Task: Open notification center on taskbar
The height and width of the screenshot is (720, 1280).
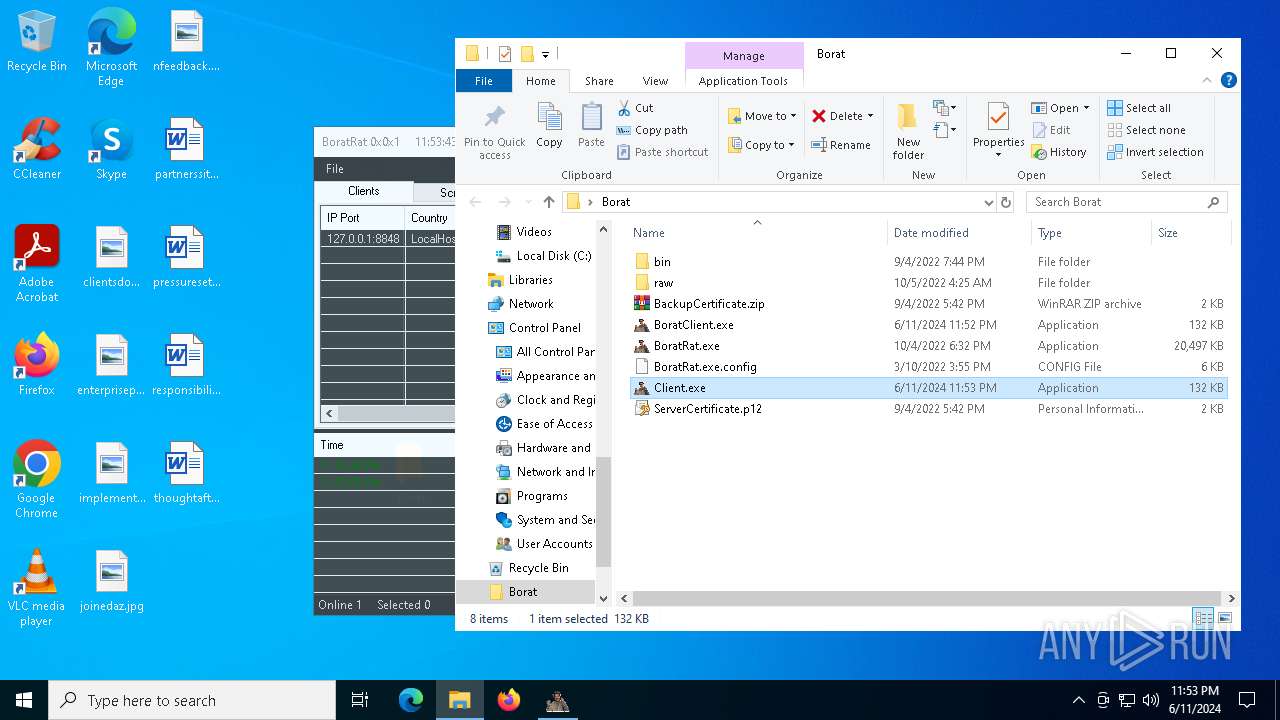Action: point(1247,700)
